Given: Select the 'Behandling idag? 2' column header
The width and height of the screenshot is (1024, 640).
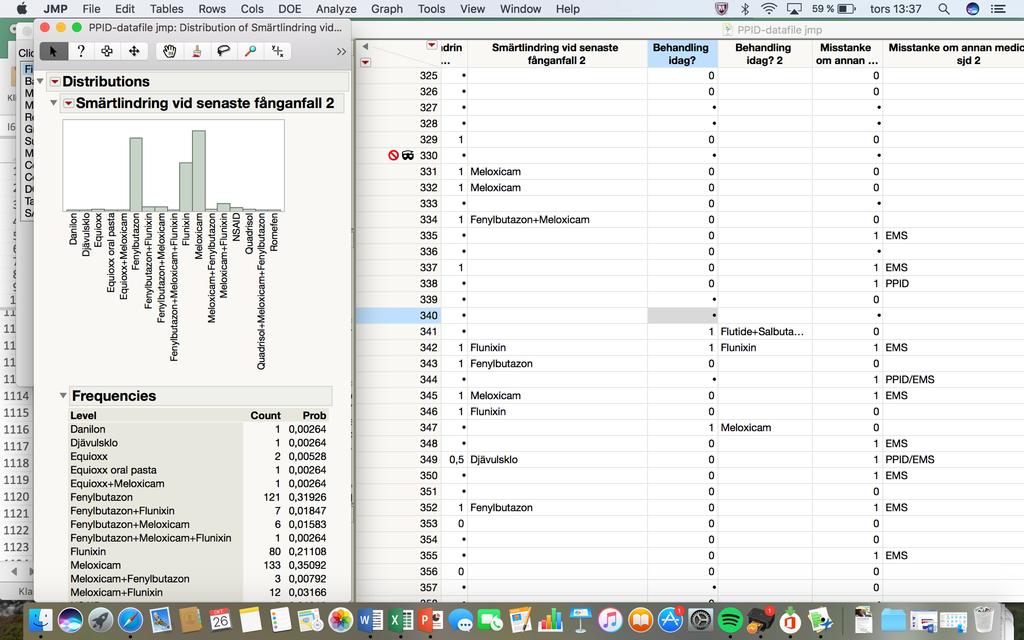Looking at the screenshot, I should point(765,54).
